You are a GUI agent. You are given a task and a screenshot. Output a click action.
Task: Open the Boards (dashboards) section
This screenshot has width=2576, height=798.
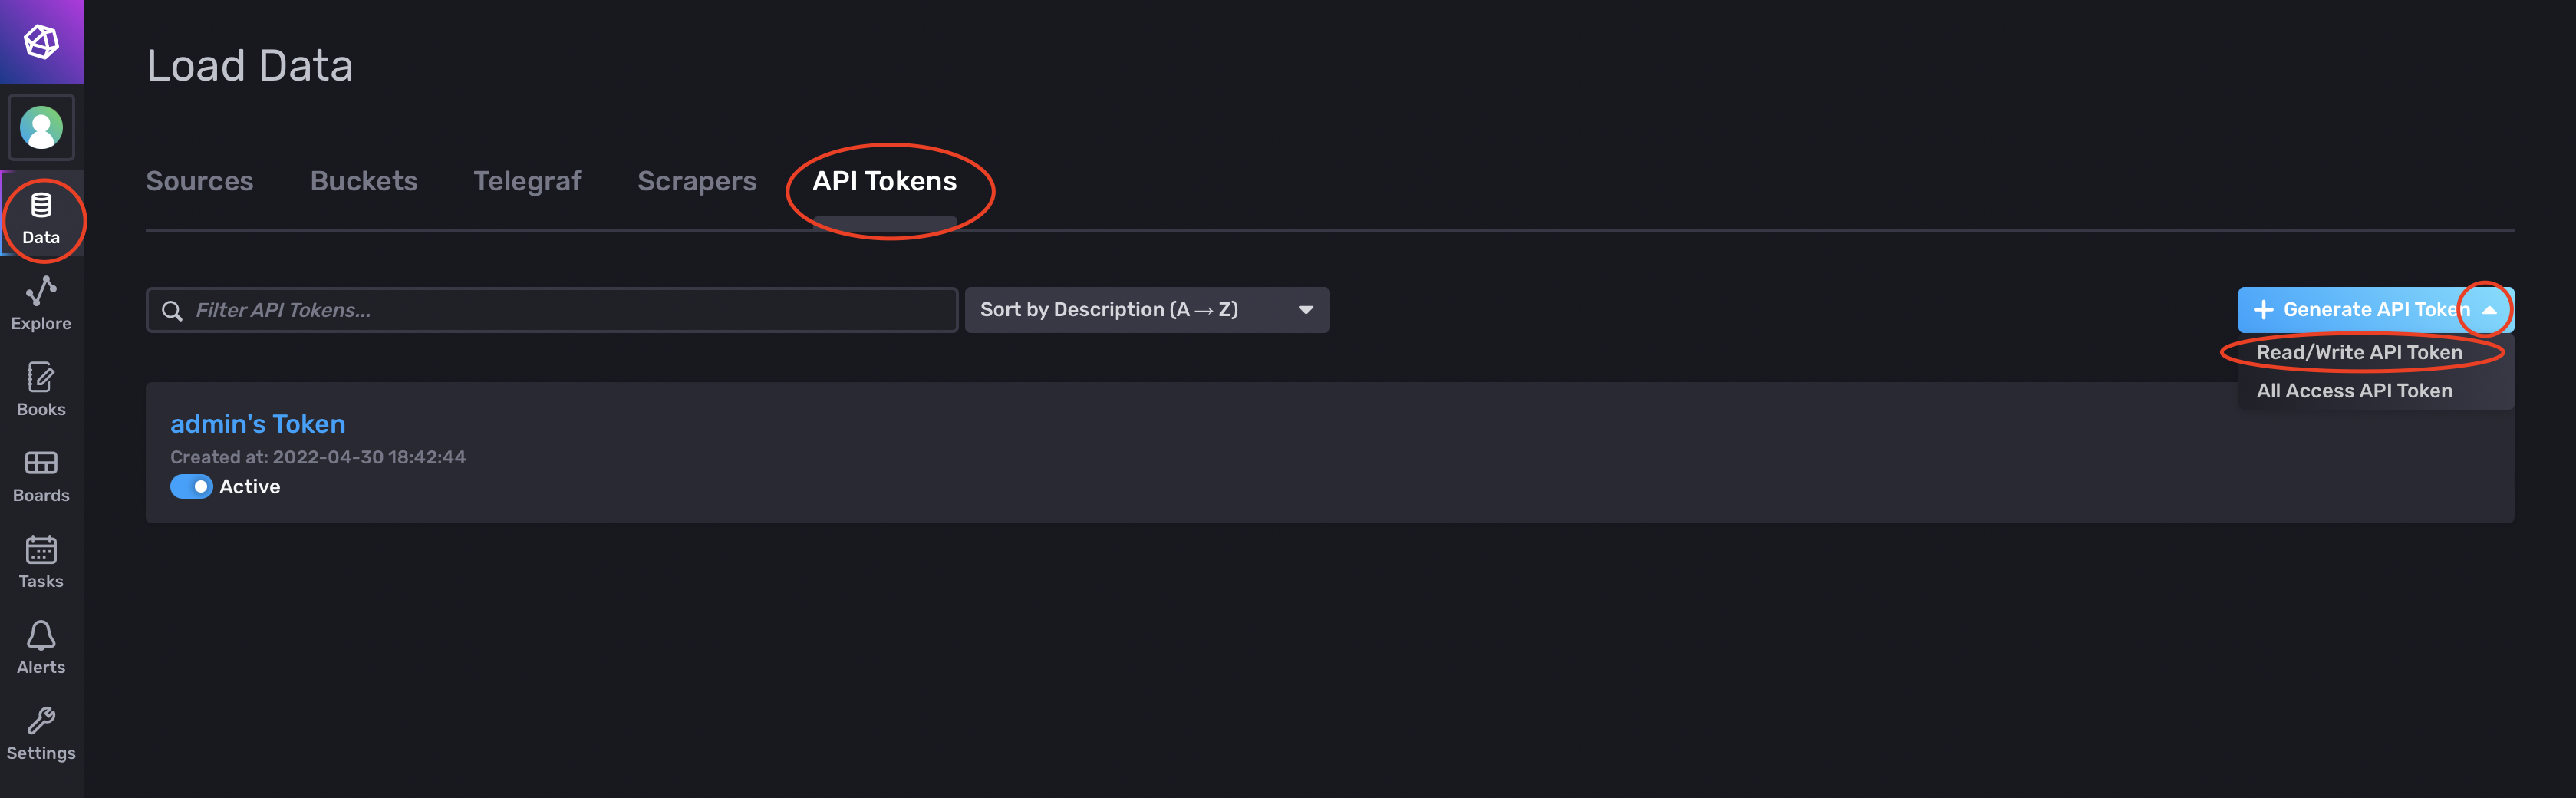[x=41, y=476]
